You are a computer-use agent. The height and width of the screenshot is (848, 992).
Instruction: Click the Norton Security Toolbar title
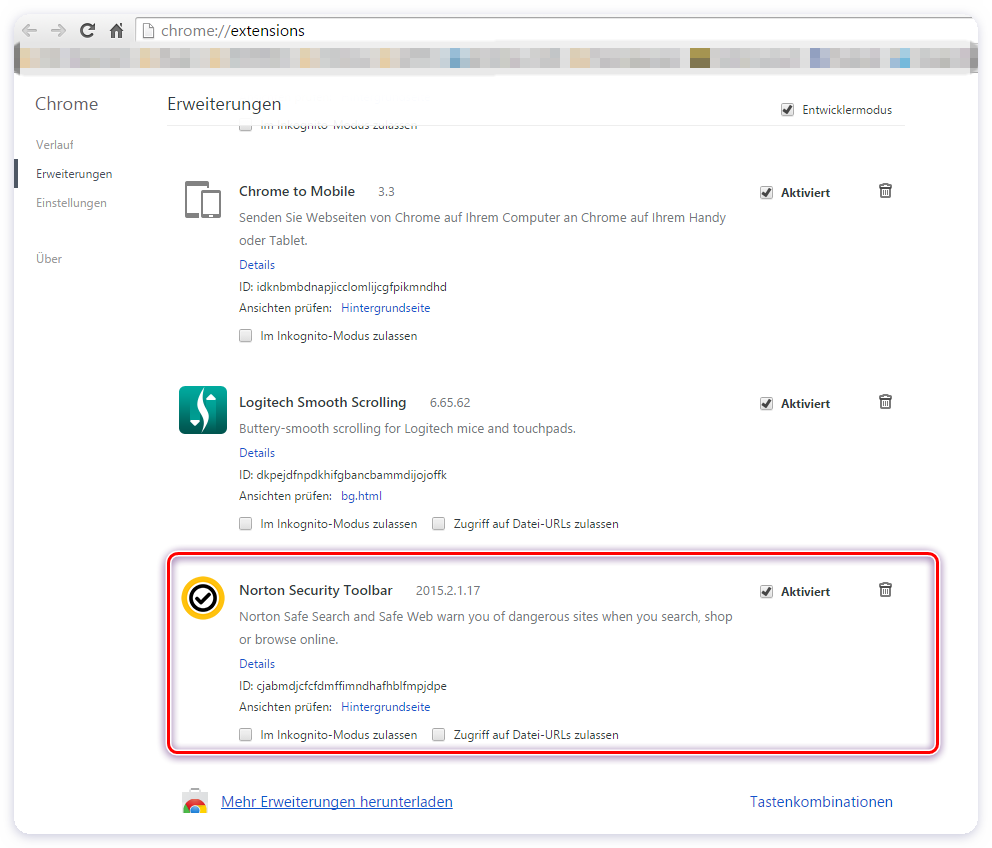(x=316, y=590)
